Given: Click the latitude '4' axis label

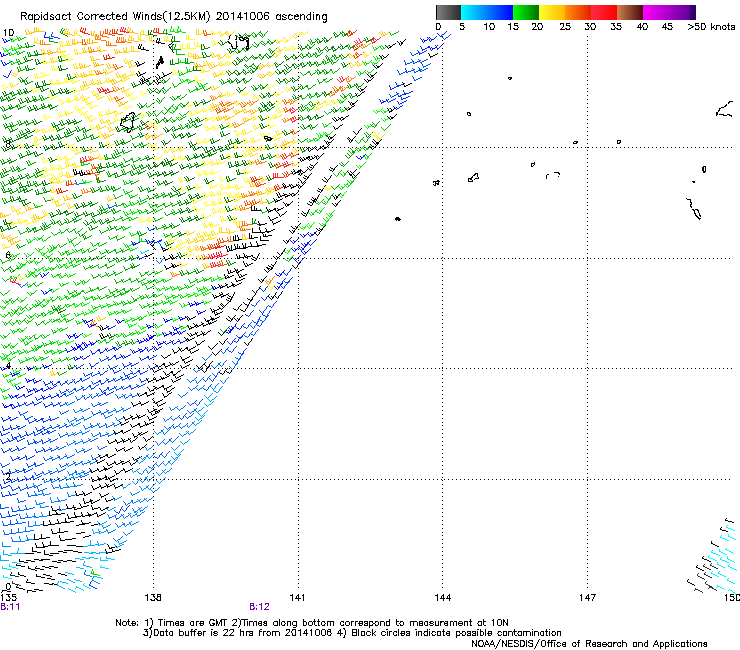Looking at the screenshot, I should pyautogui.click(x=8, y=366).
